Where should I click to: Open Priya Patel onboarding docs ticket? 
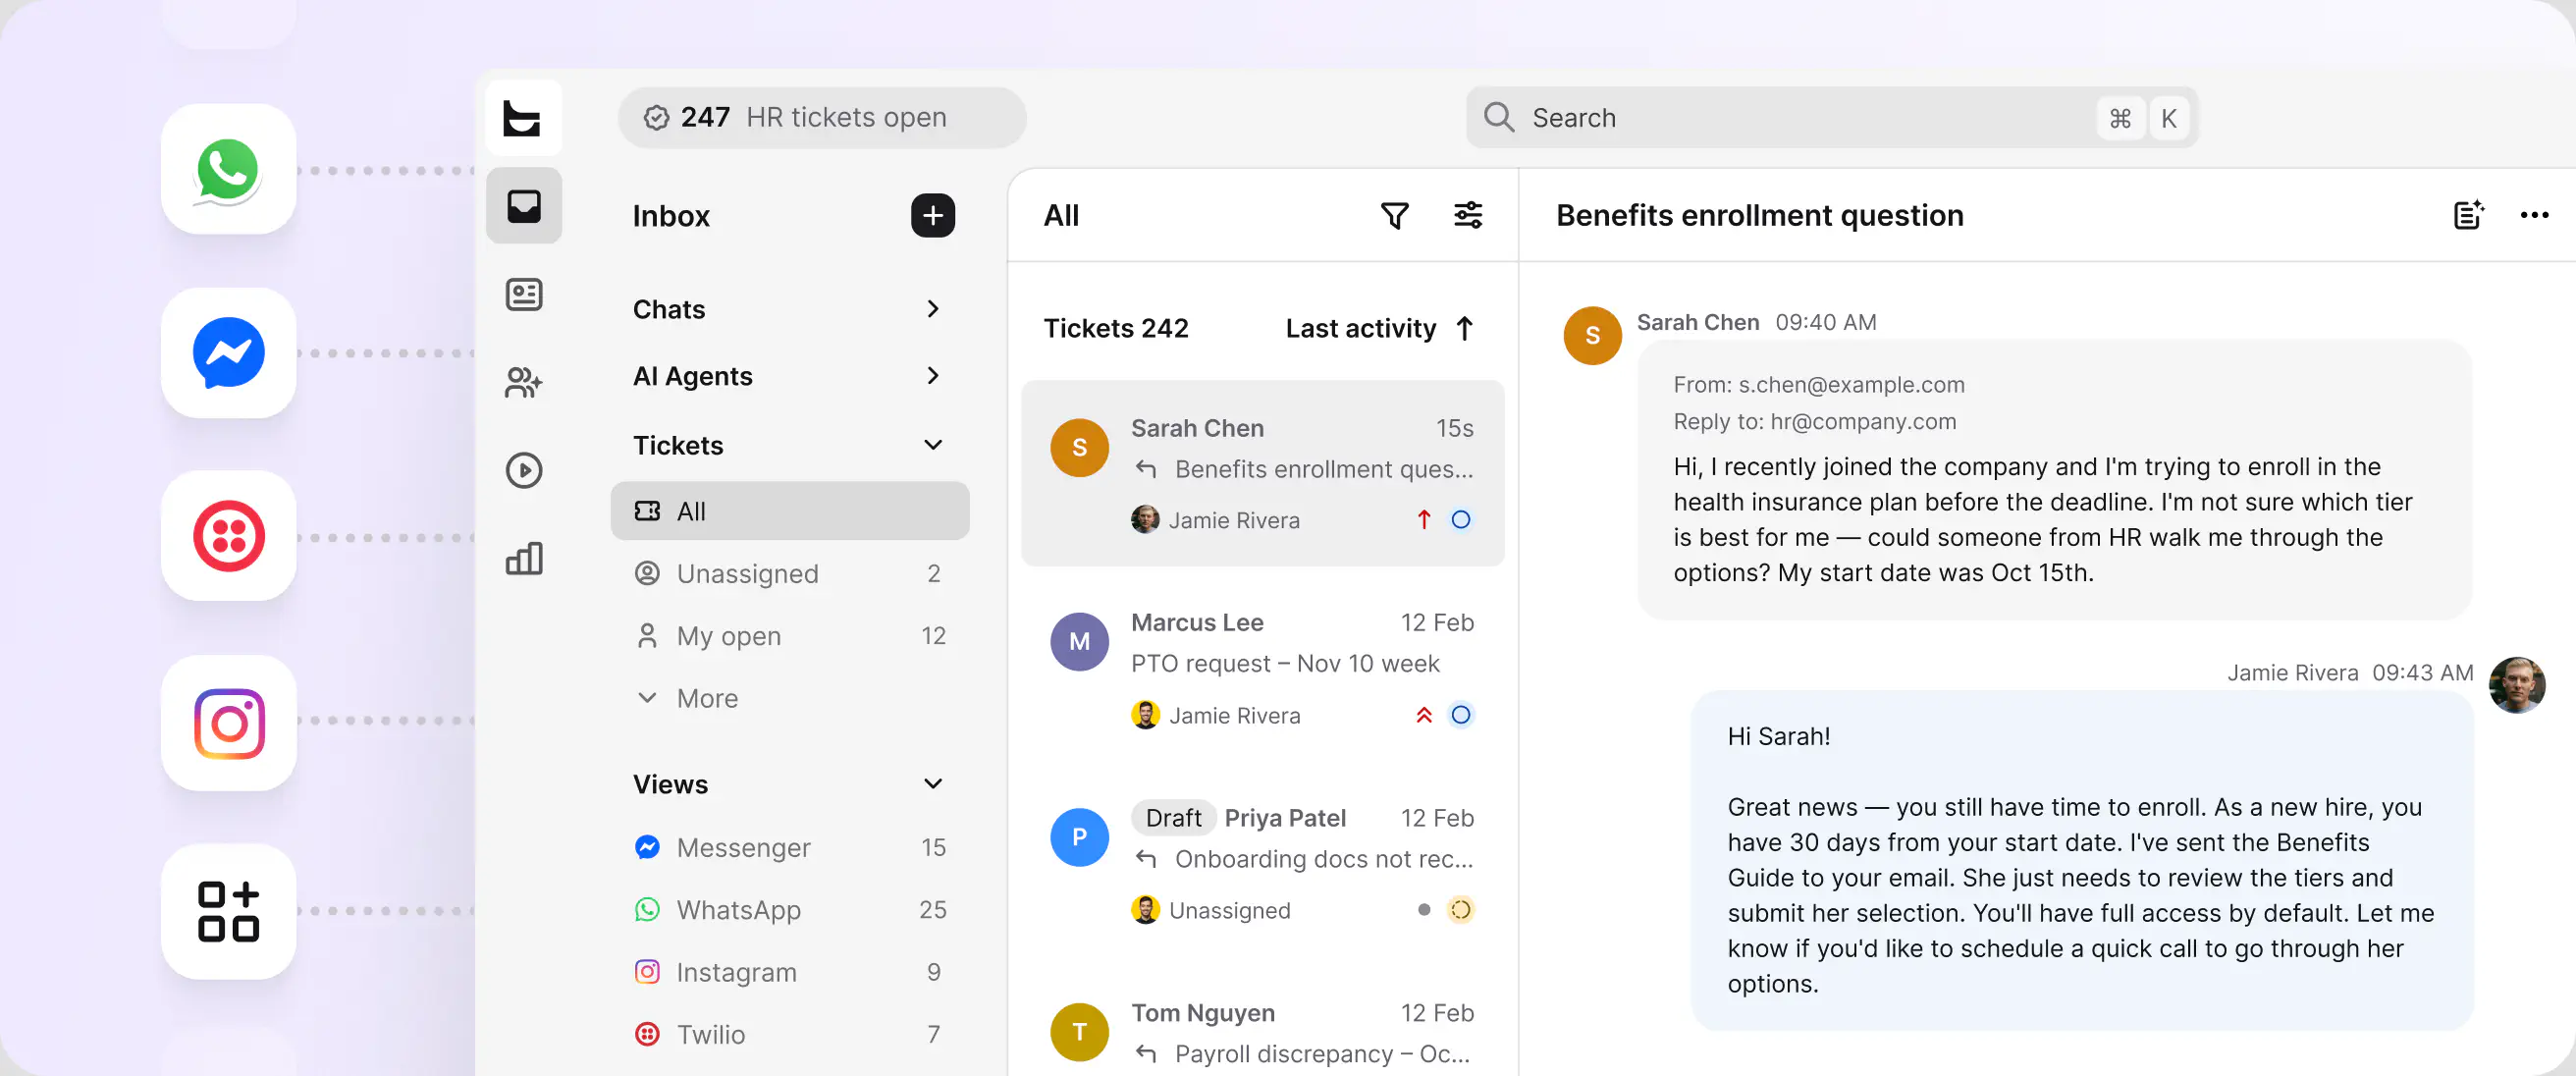[x=1262, y=863]
